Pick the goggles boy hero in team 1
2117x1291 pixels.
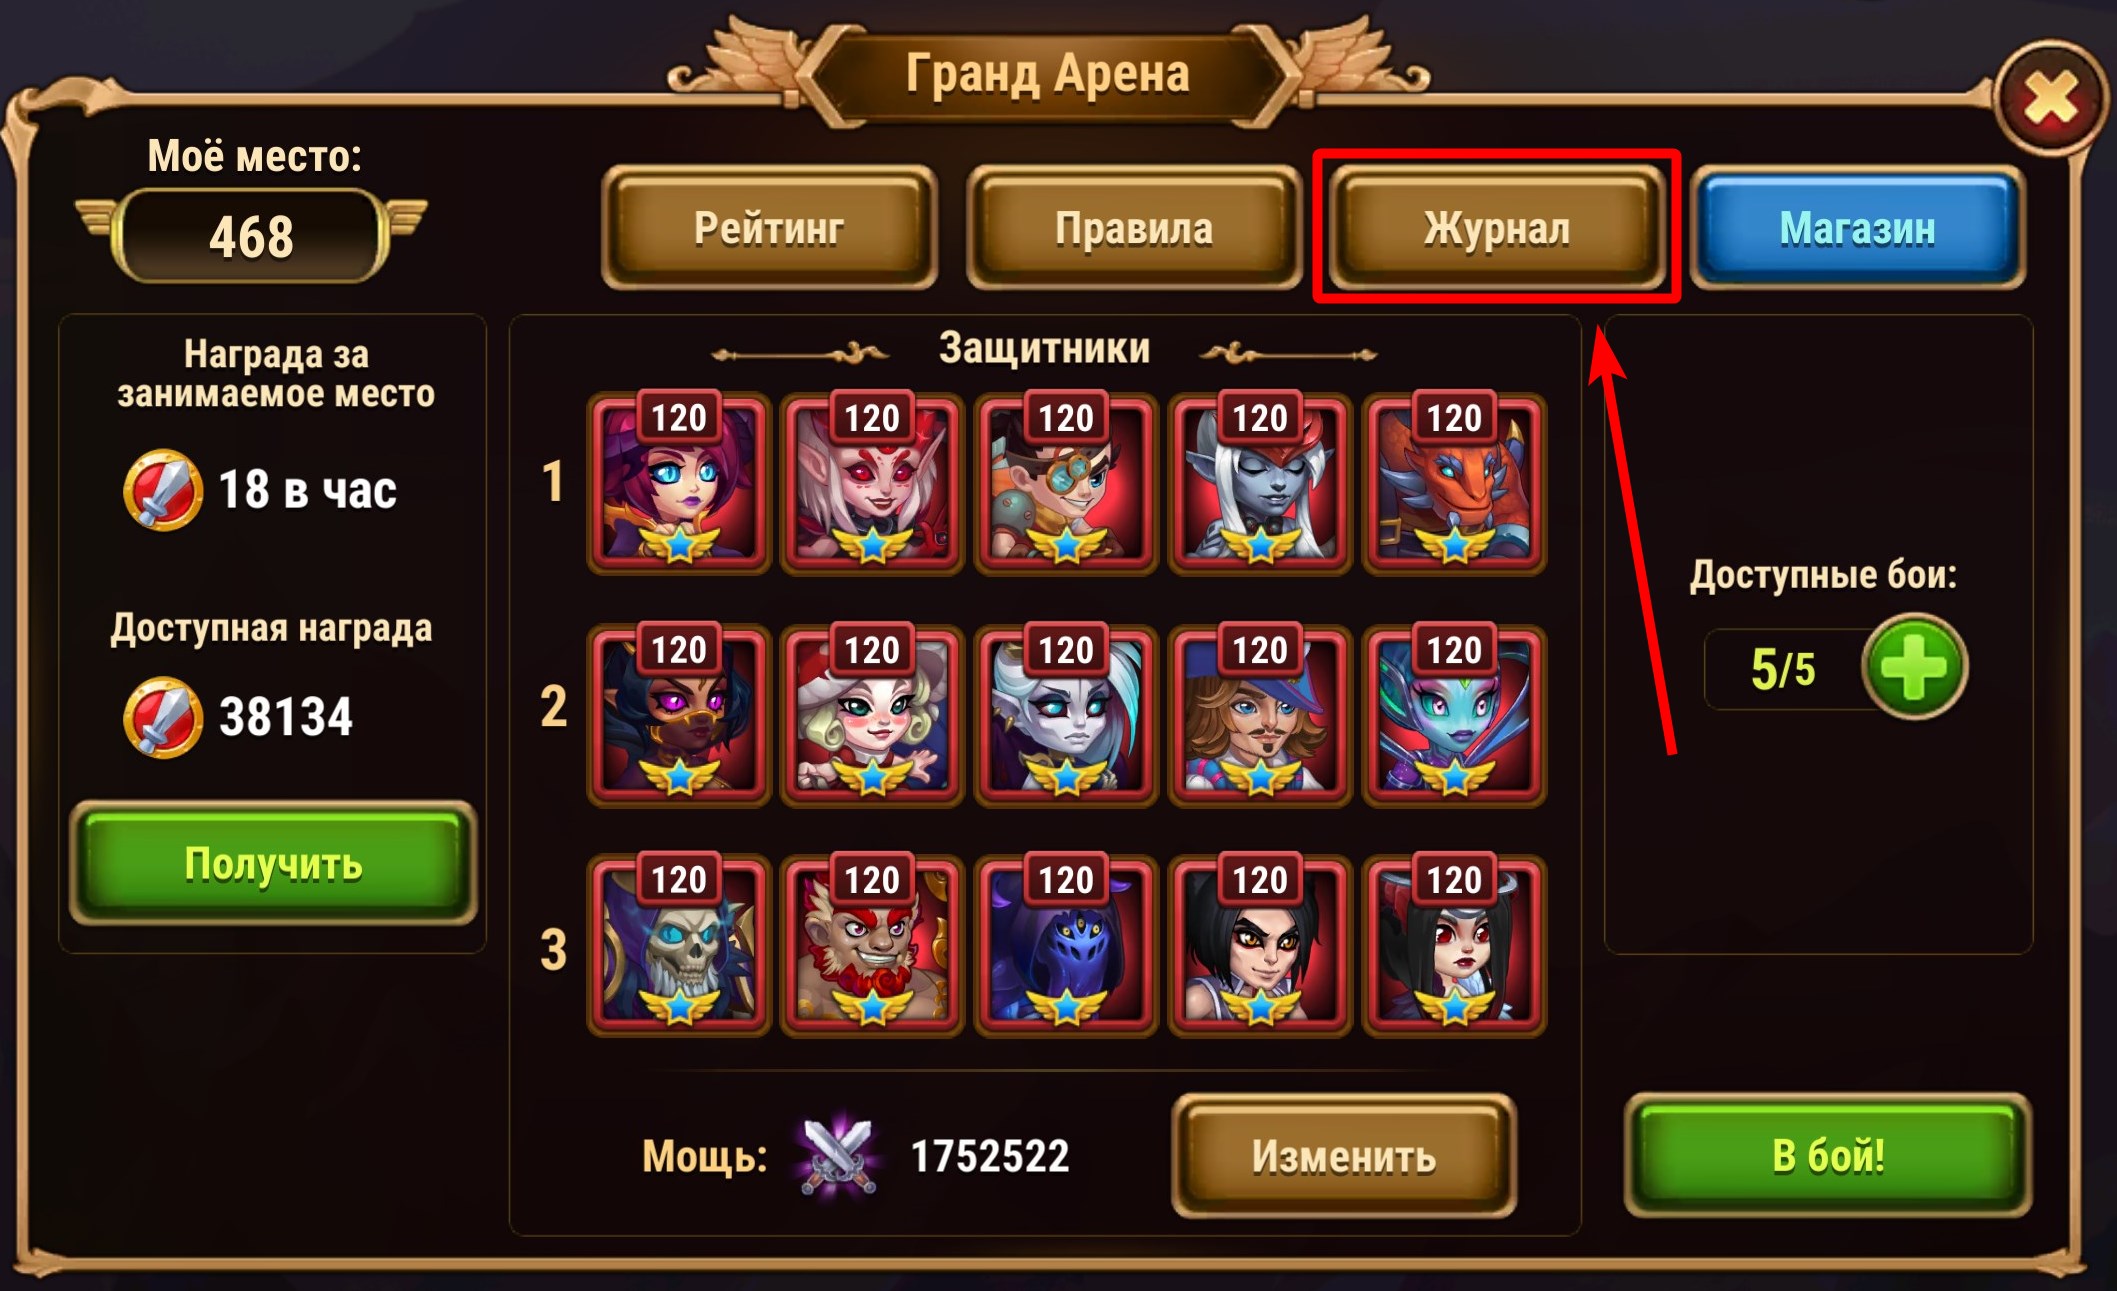tap(1066, 483)
